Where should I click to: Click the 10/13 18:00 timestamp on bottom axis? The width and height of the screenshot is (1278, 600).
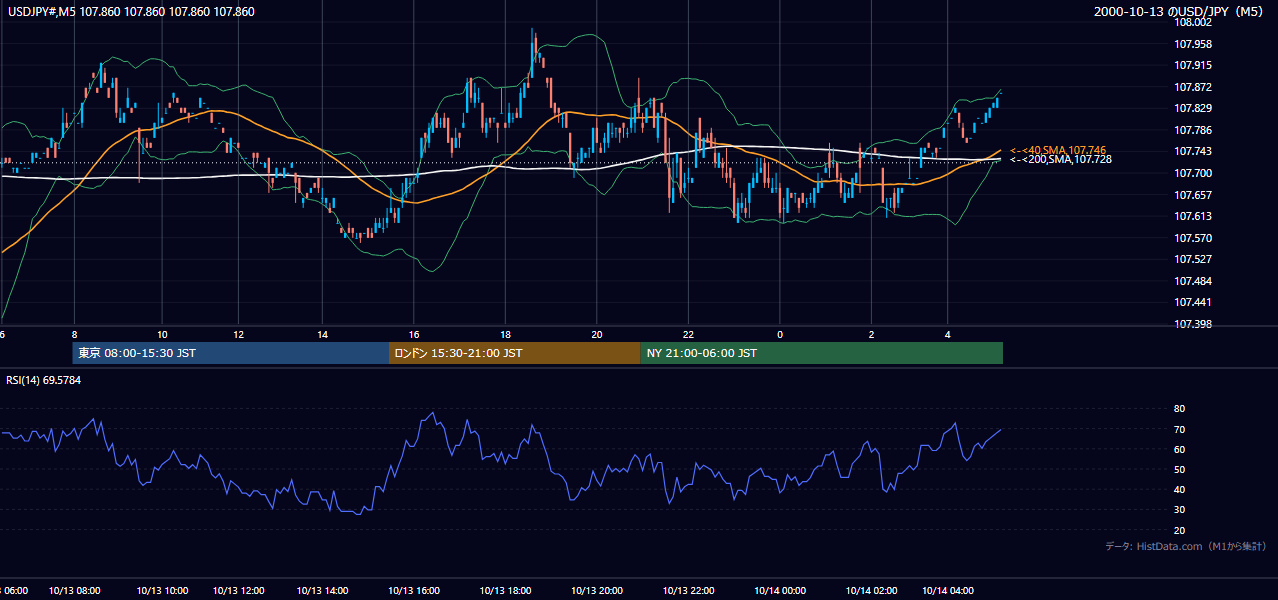[x=505, y=591]
